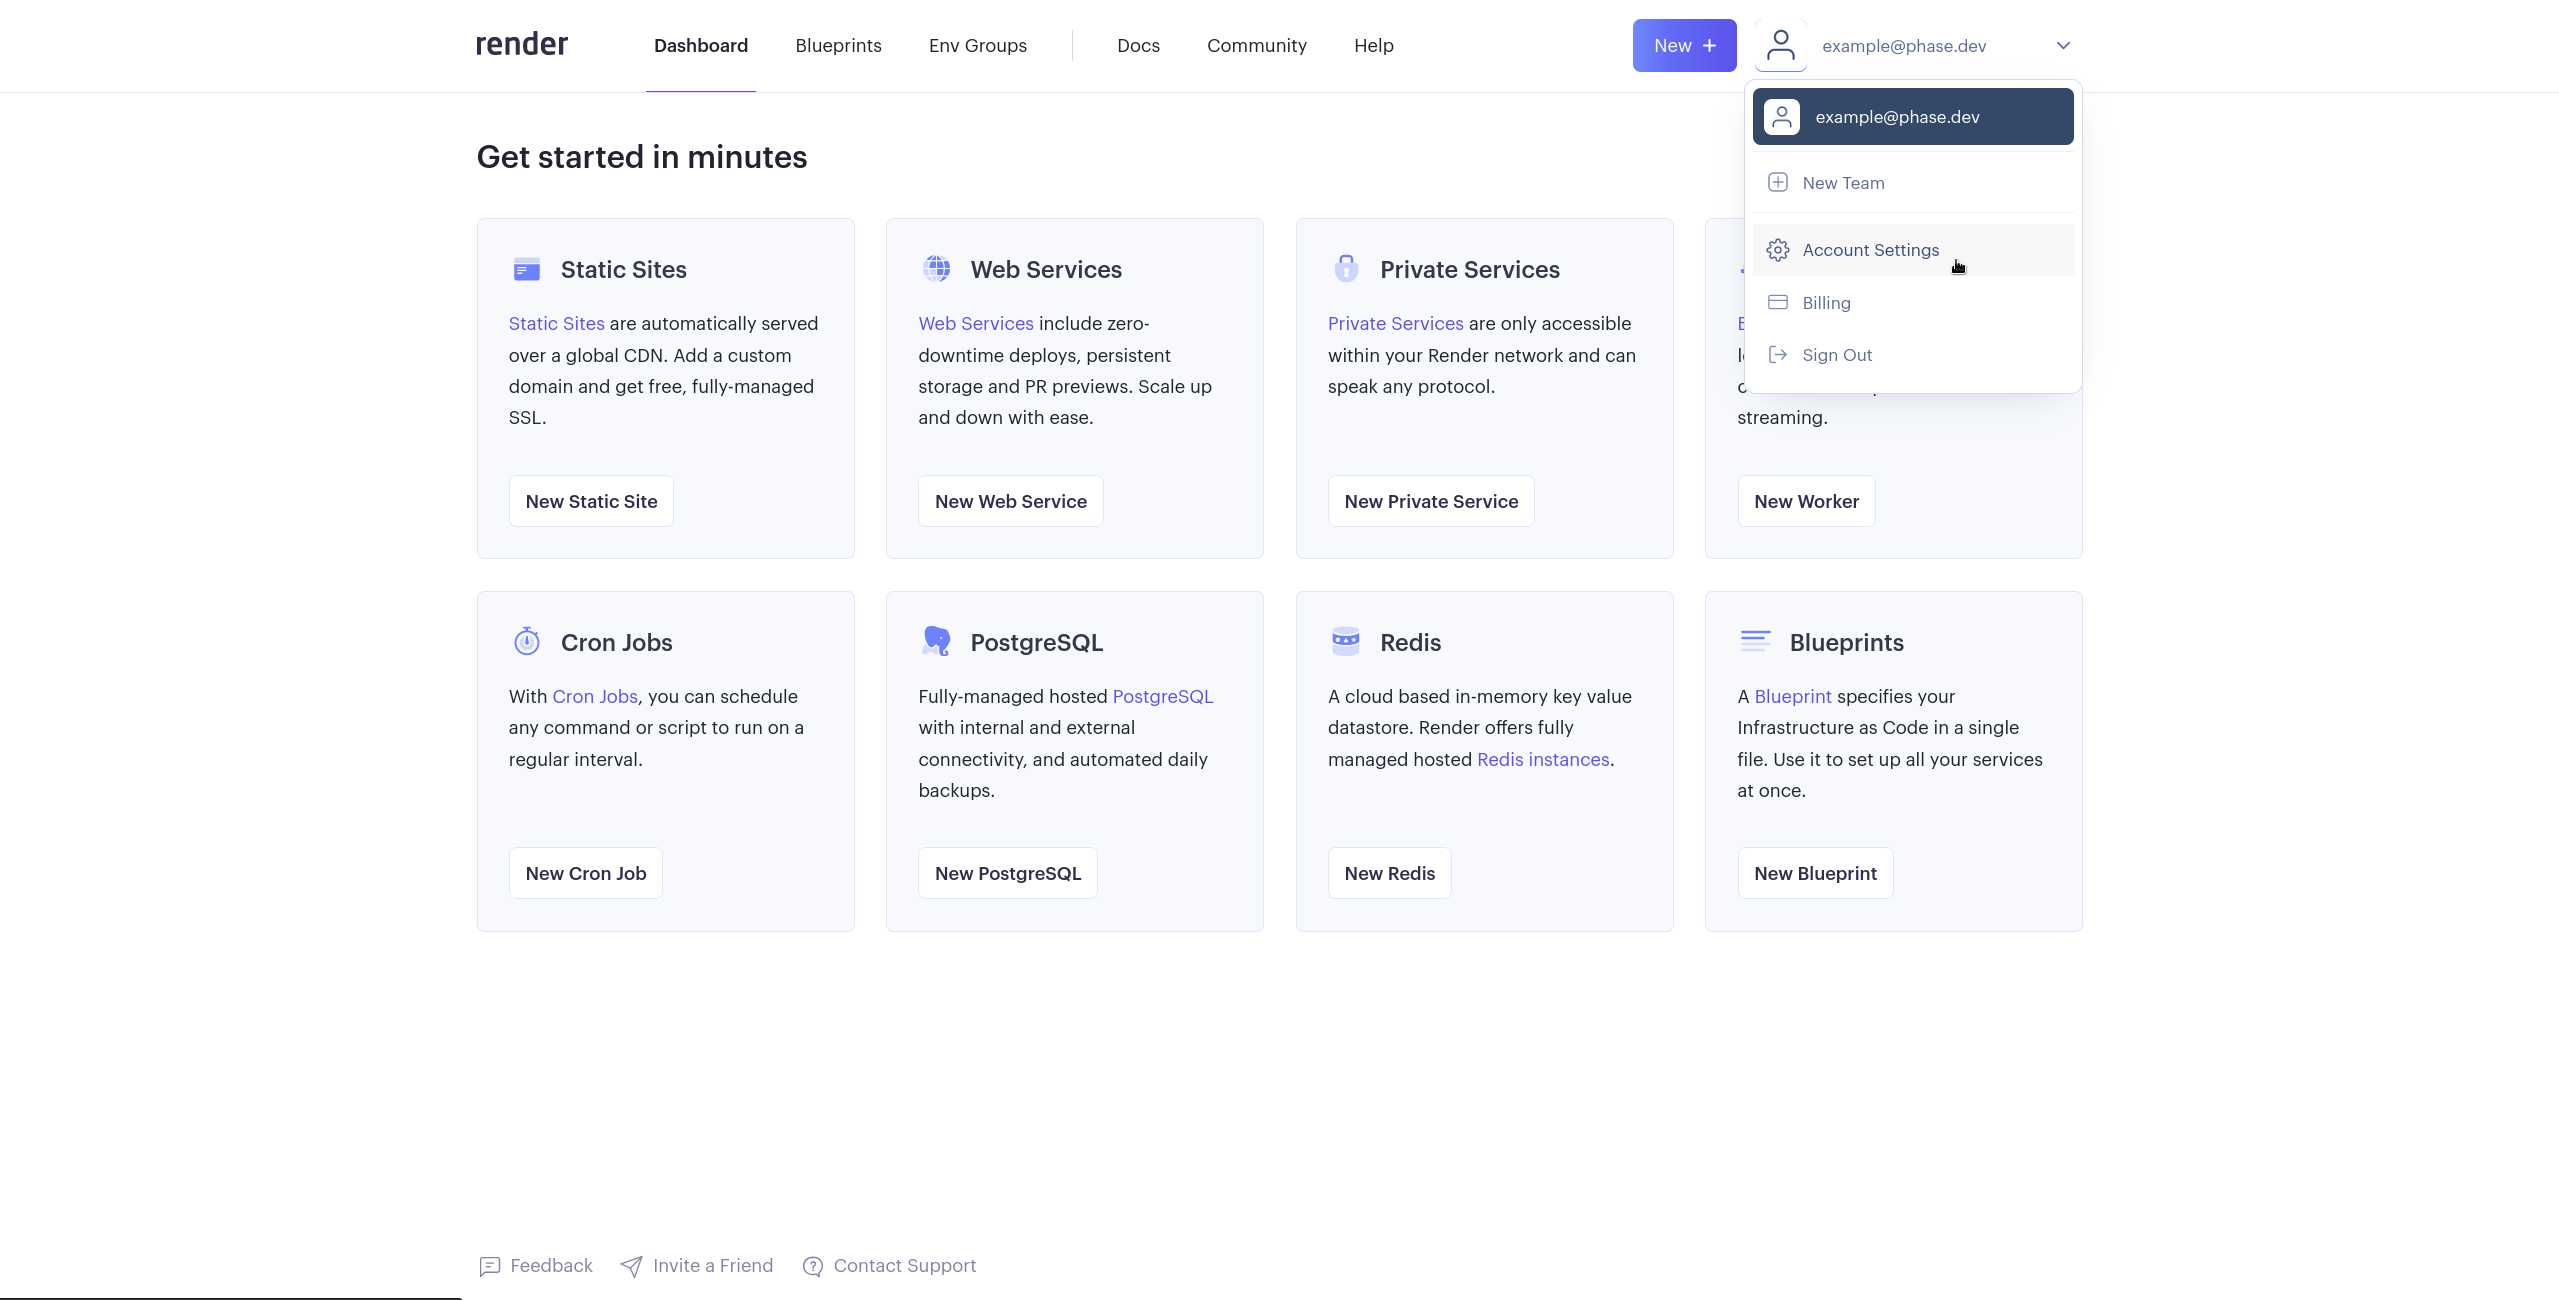
Task: Click the Billing credit card icon
Action: 1777,302
